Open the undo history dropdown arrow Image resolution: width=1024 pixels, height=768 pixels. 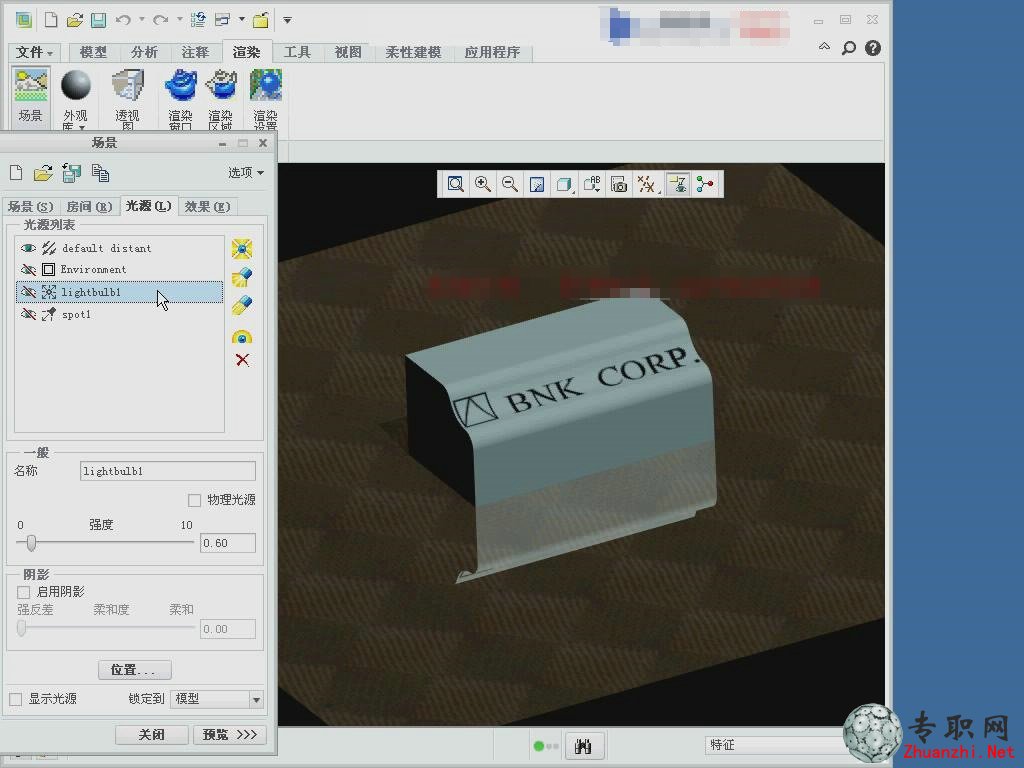click(x=142, y=20)
